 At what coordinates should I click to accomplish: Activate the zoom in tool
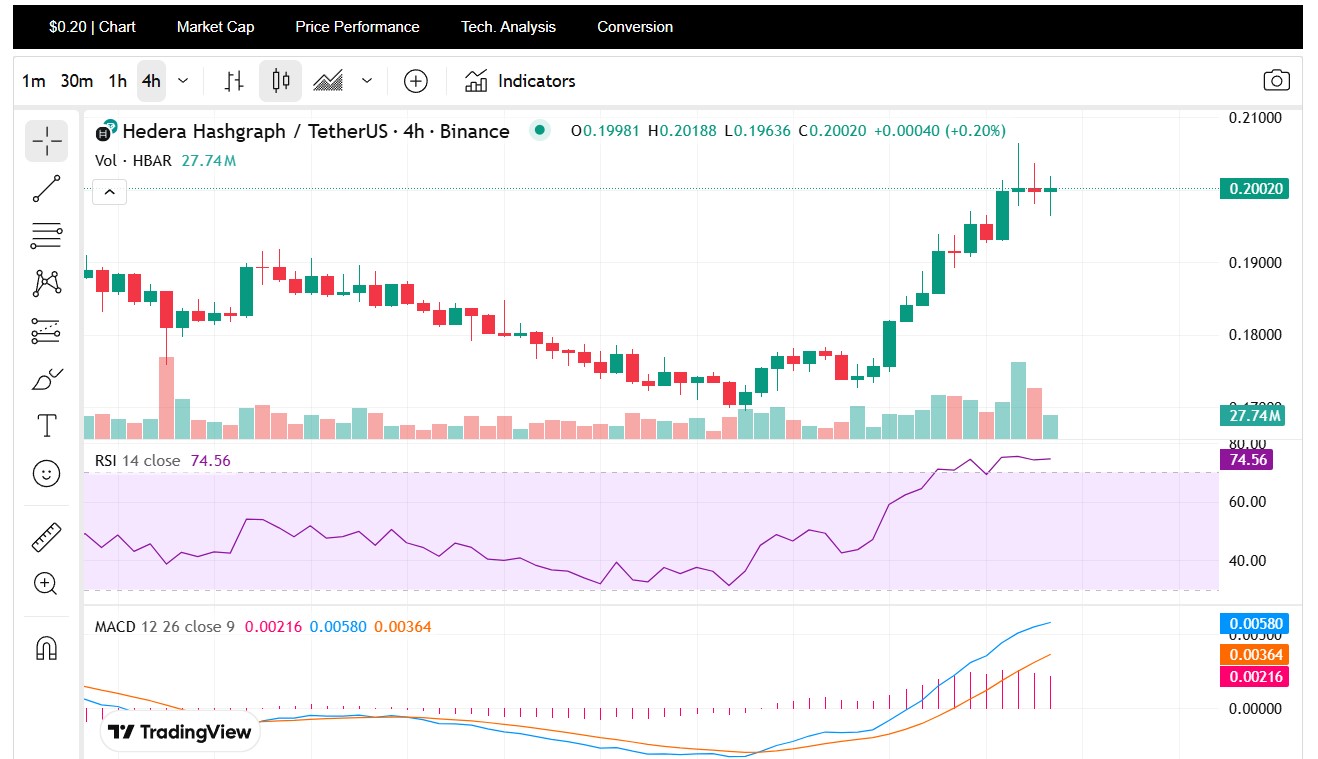(x=46, y=584)
